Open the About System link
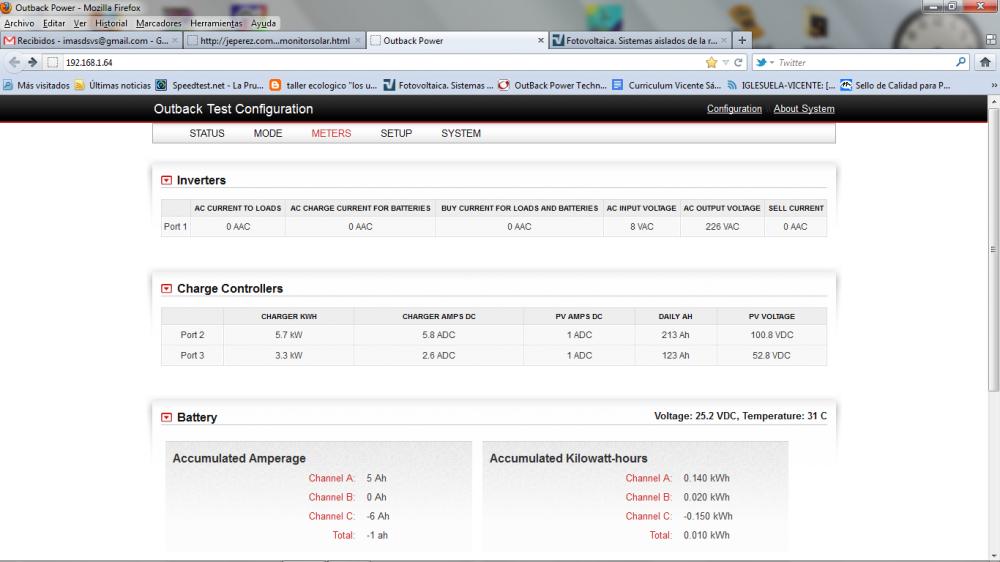The width and height of the screenshot is (1000, 562). click(x=804, y=108)
